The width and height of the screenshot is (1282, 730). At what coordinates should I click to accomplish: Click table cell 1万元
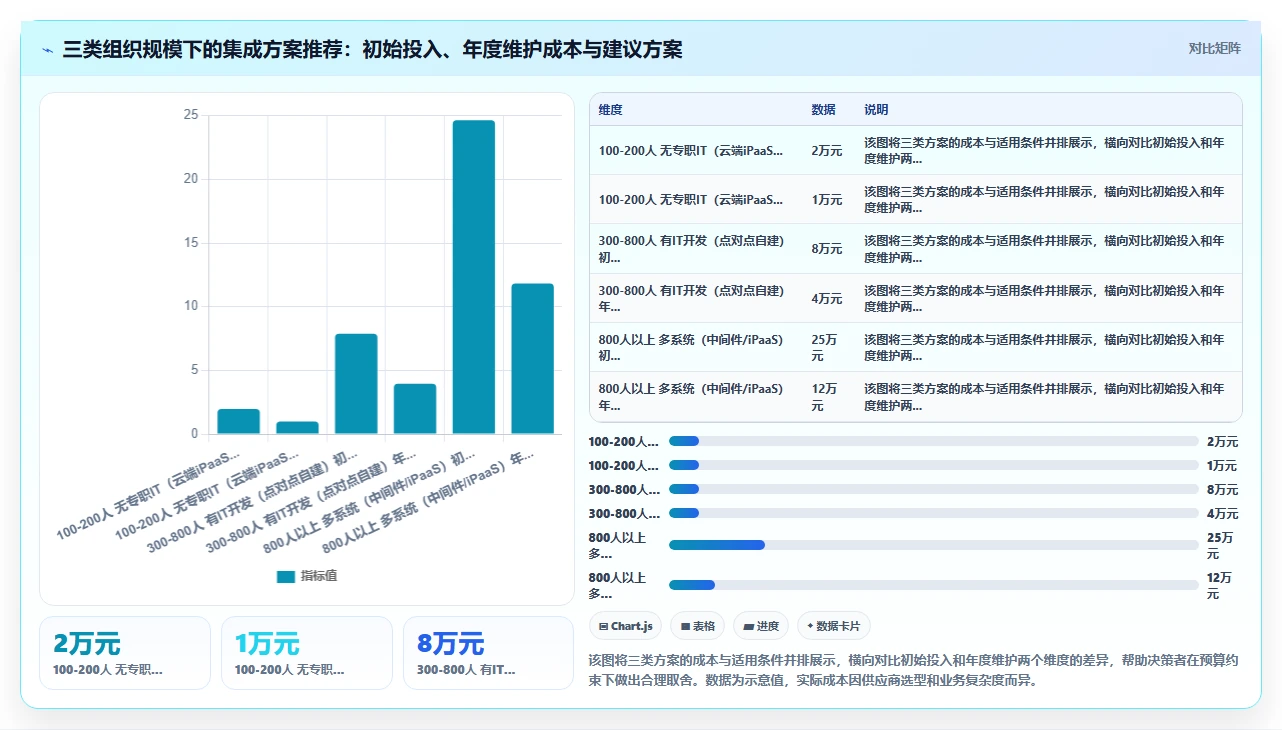point(827,200)
